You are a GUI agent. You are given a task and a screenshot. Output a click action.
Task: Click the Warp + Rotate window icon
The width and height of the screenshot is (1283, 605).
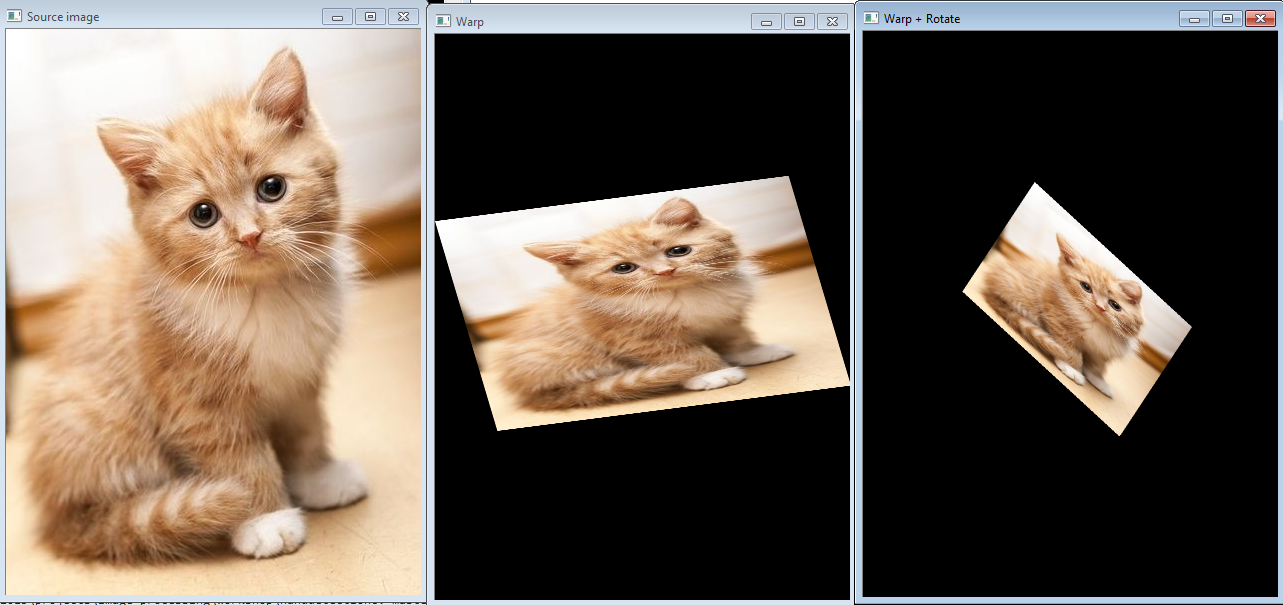click(x=872, y=18)
